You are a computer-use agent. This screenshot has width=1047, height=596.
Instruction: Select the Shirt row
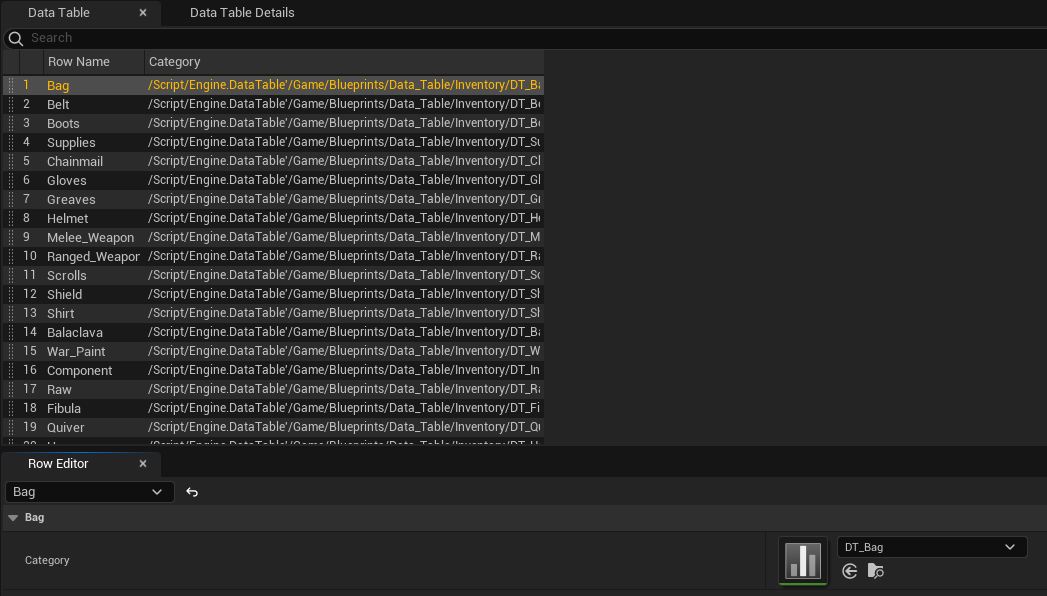[273, 313]
